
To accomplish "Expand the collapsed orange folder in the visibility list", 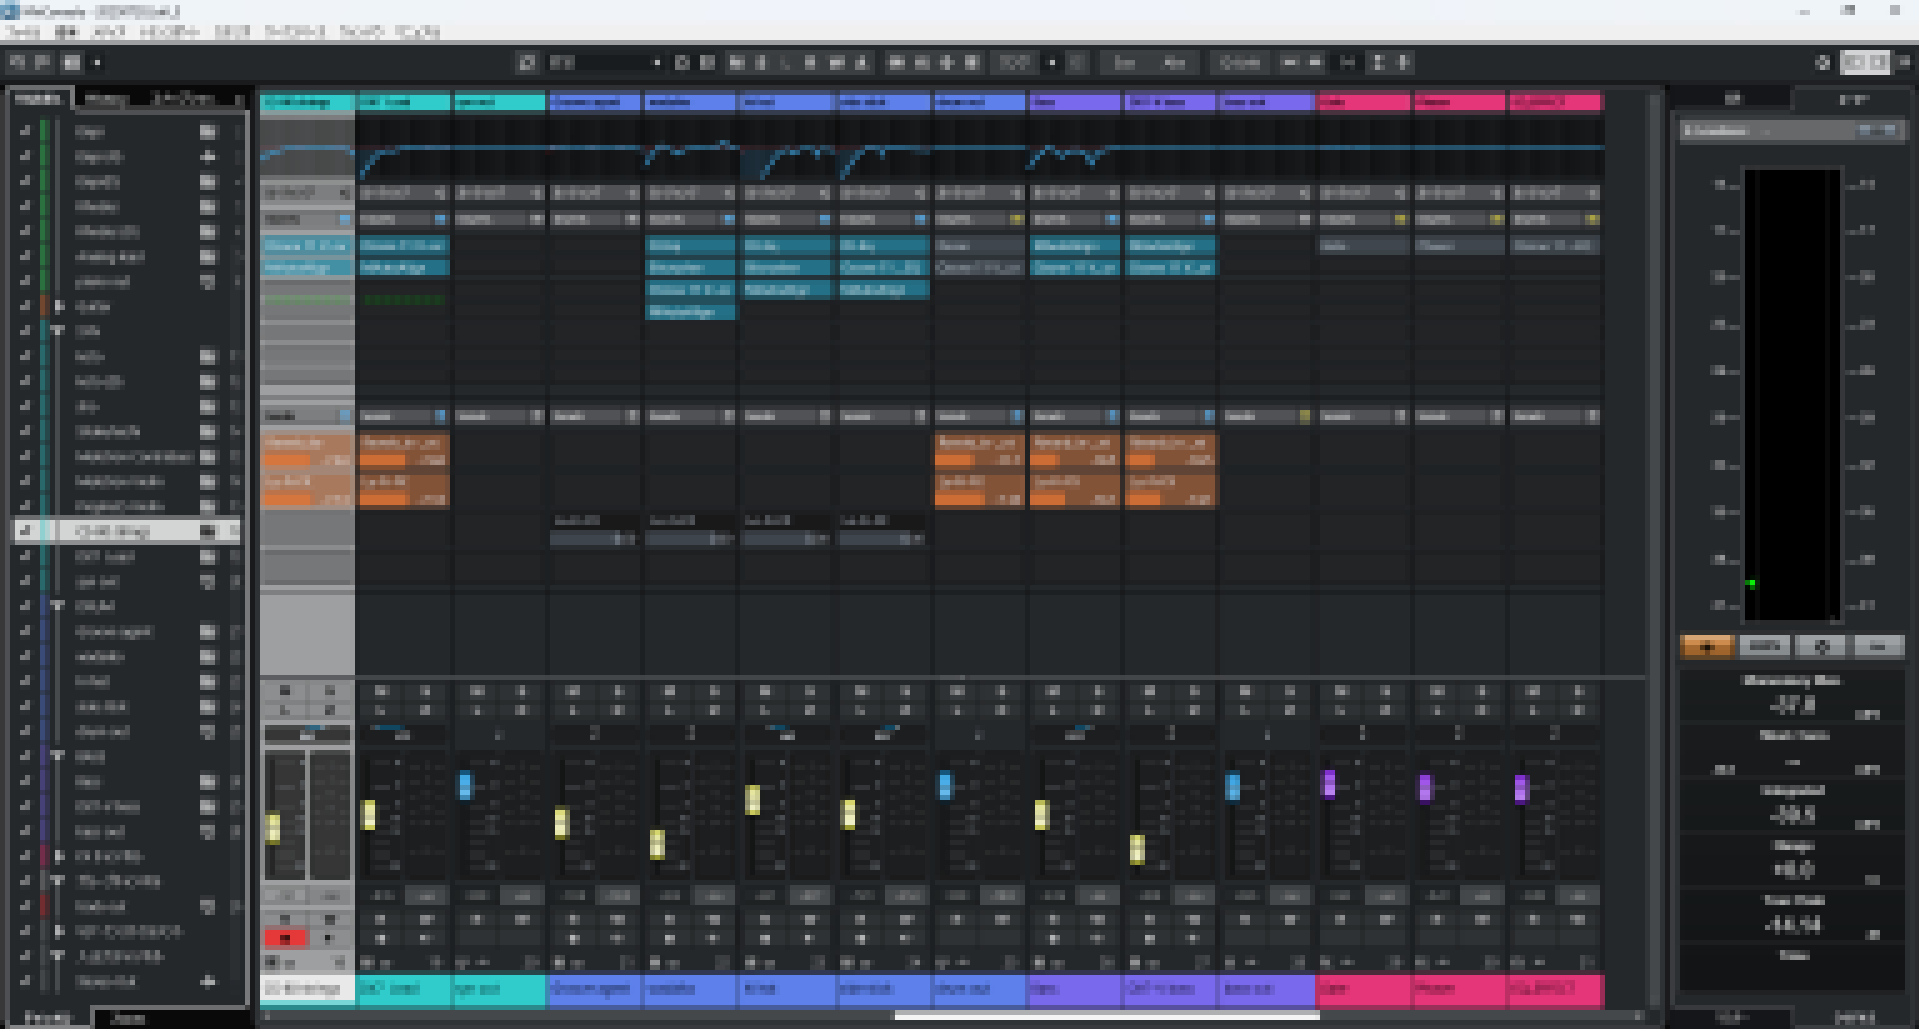I will click(59, 306).
